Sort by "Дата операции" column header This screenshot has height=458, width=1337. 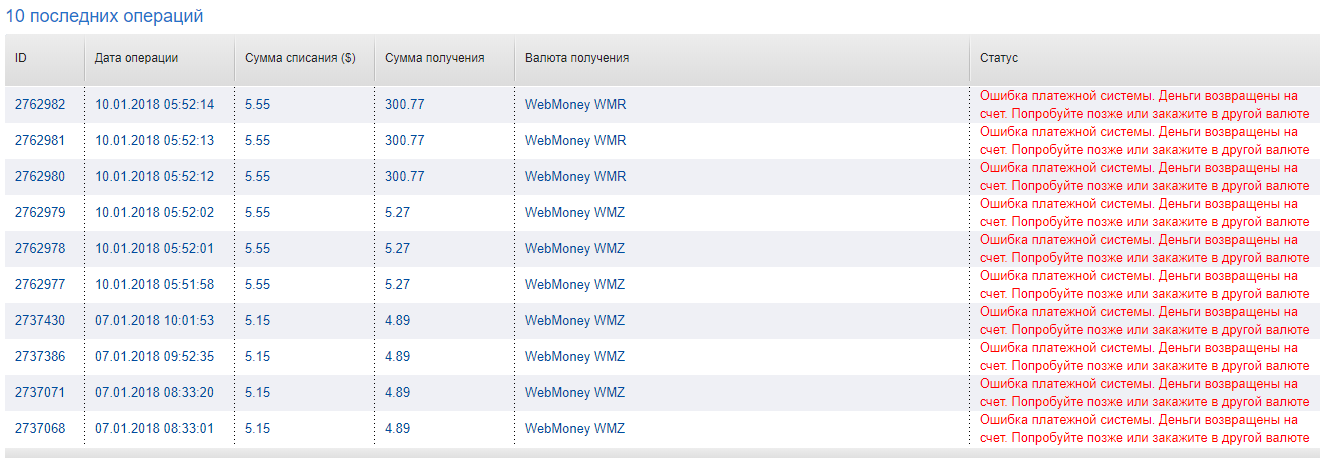tap(136, 58)
